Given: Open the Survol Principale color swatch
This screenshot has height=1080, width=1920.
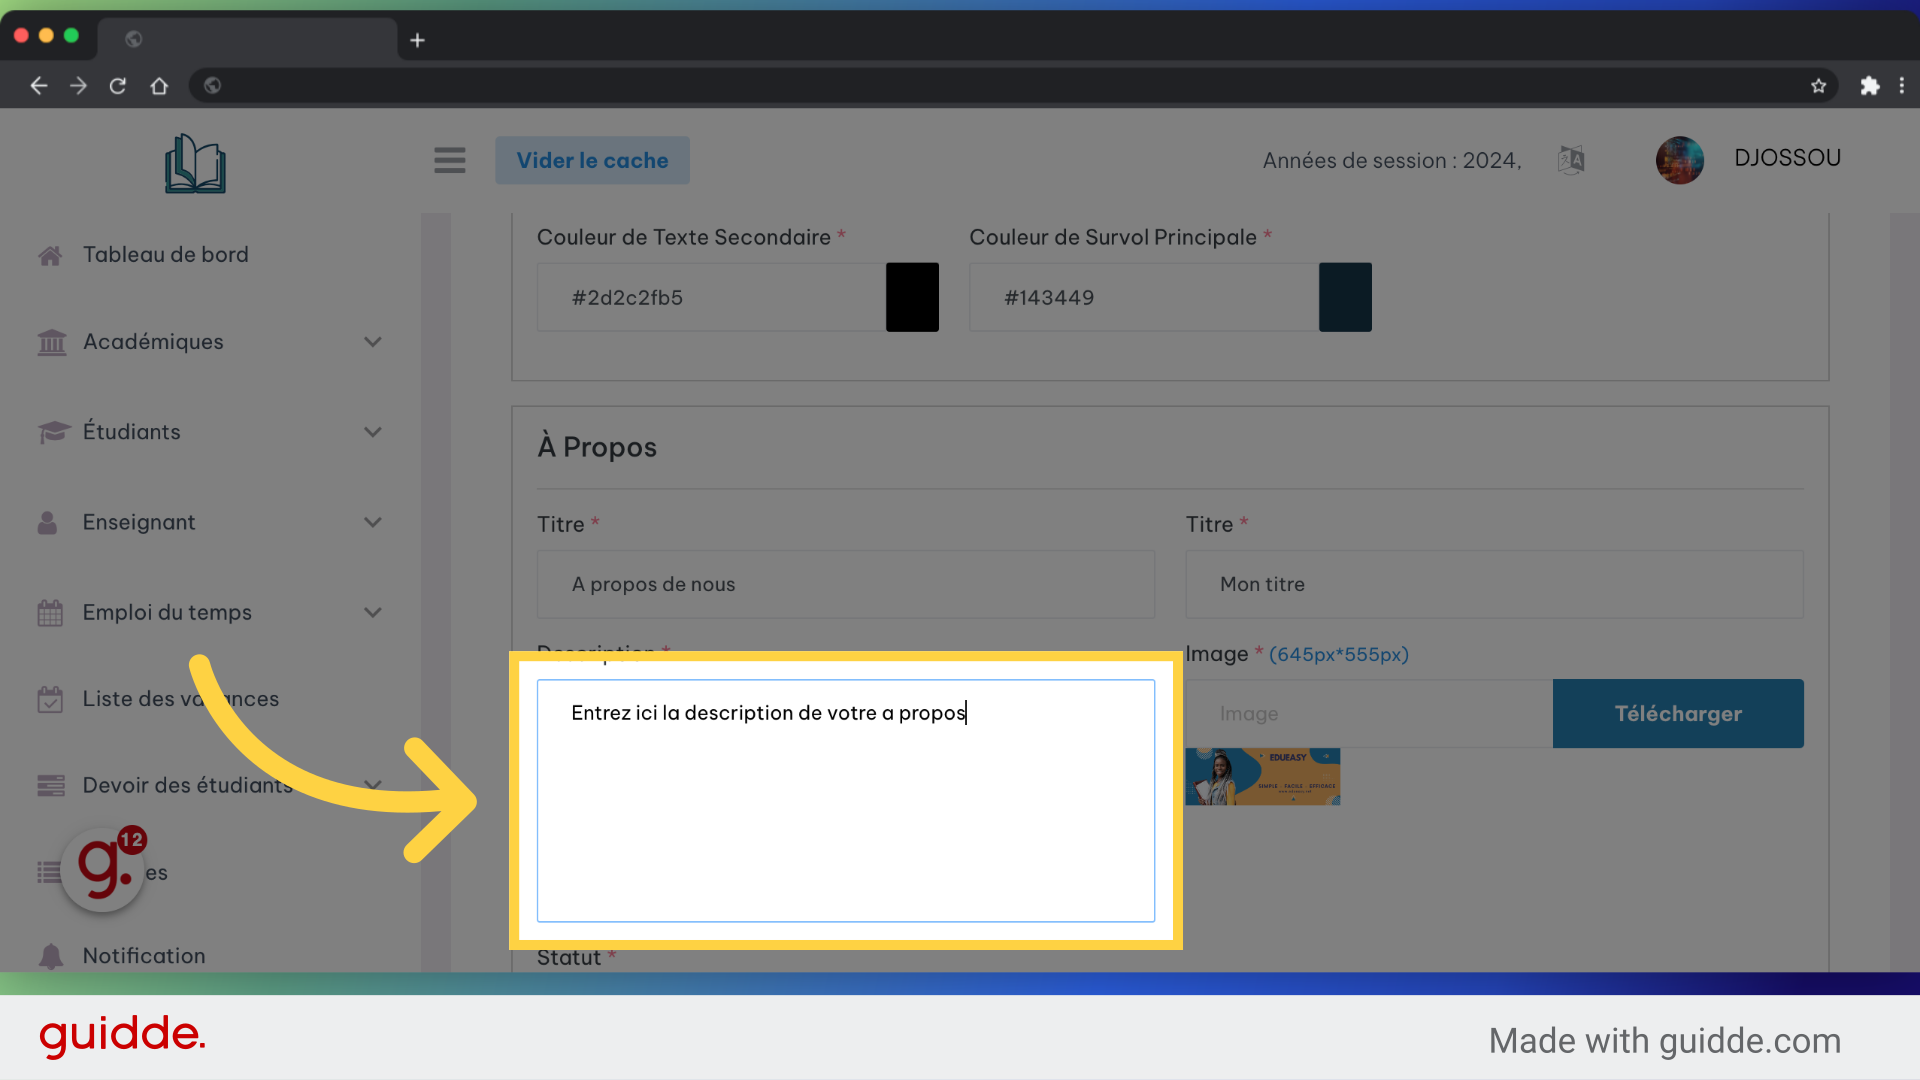Looking at the screenshot, I should [1345, 297].
